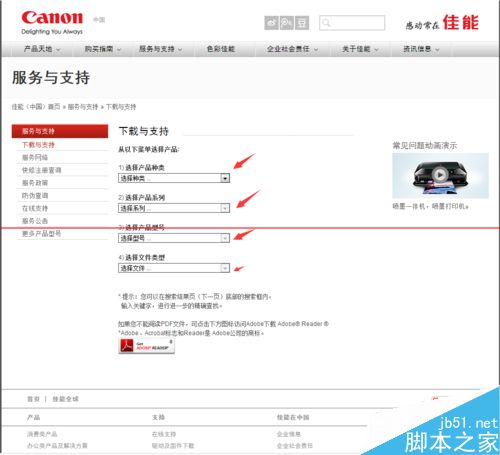Open the 选择种类 product category dropdown
The height and width of the screenshot is (455, 500).
(x=174, y=178)
